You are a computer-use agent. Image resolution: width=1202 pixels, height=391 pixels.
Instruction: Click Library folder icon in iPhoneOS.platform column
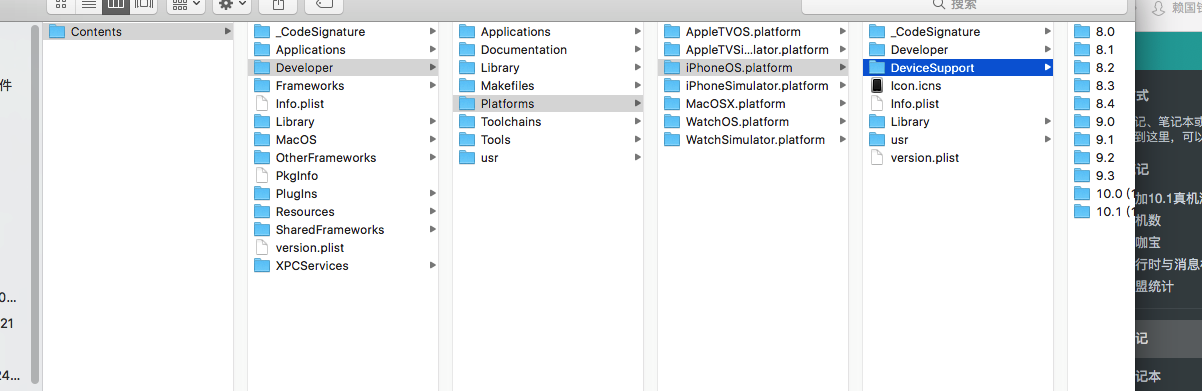tap(877, 122)
